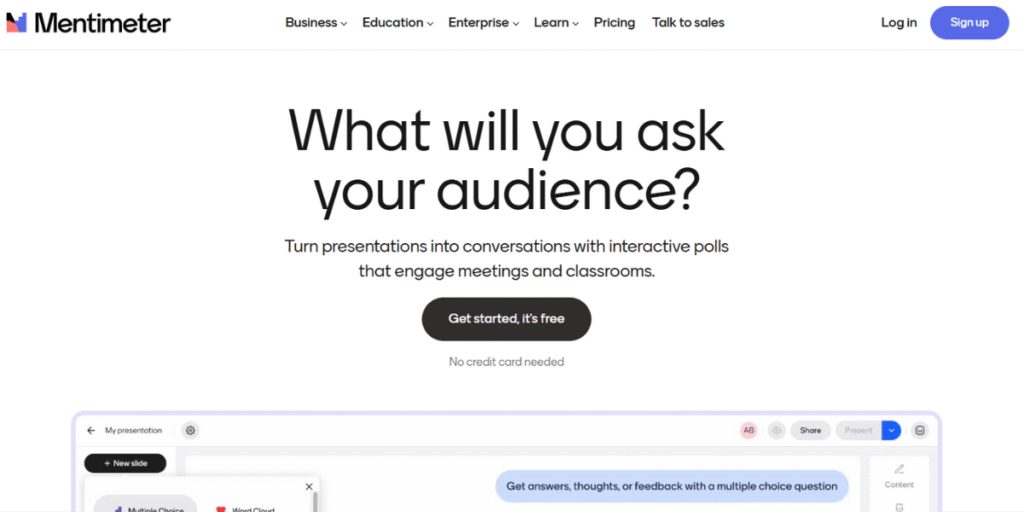
Task: Open the Learn dropdown menu
Action: coord(556,23)
